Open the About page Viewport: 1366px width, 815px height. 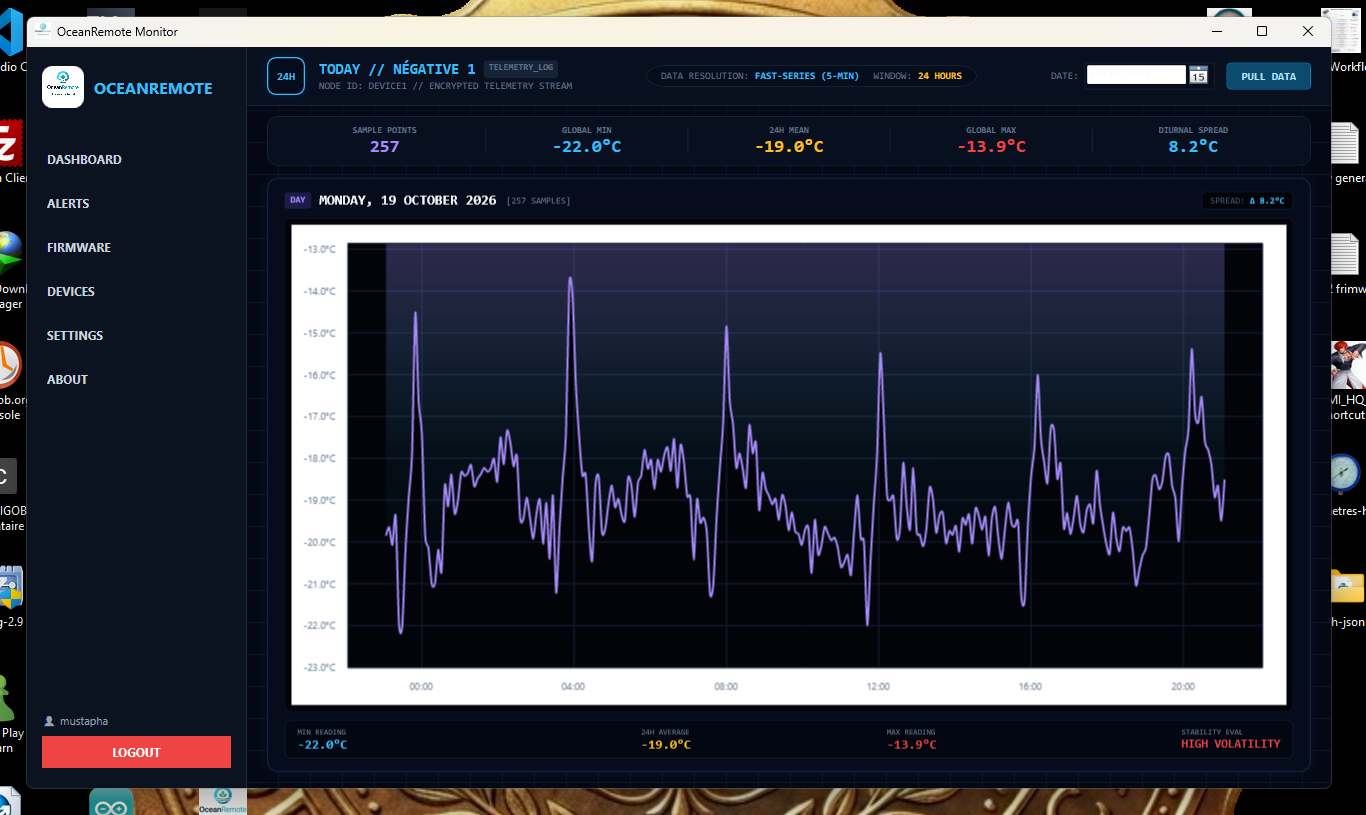tap(67, 379)
